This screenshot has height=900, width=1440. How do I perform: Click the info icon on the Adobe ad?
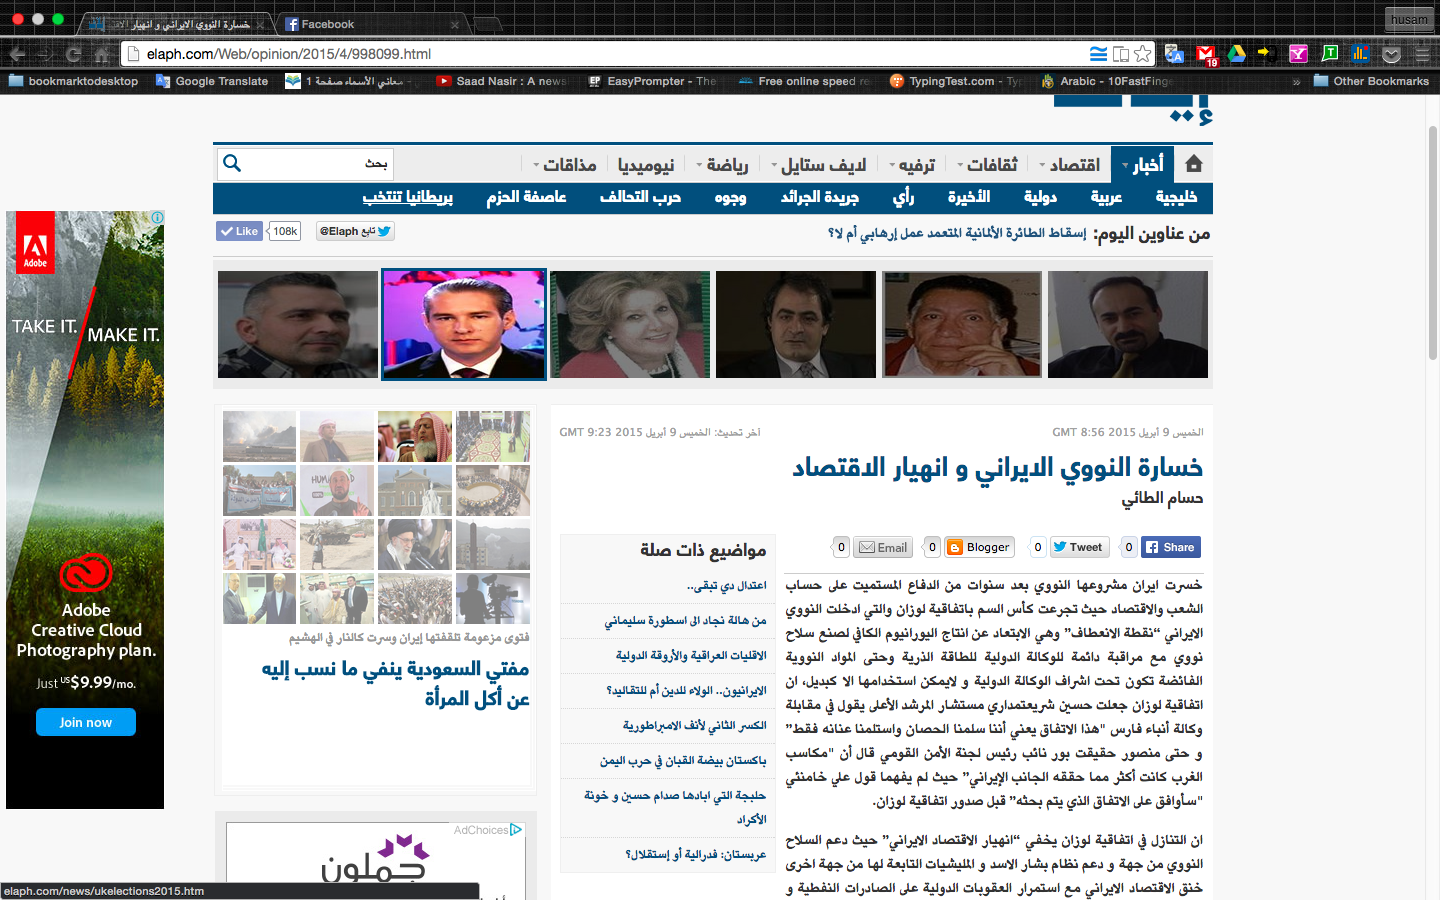click(x=157, y=217)
